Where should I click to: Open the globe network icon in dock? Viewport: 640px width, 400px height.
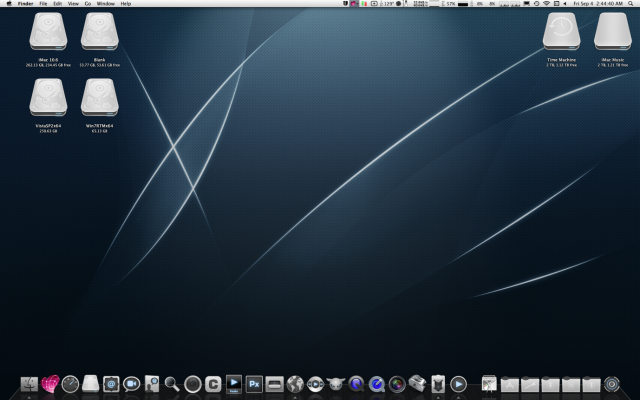click(295, 384)
